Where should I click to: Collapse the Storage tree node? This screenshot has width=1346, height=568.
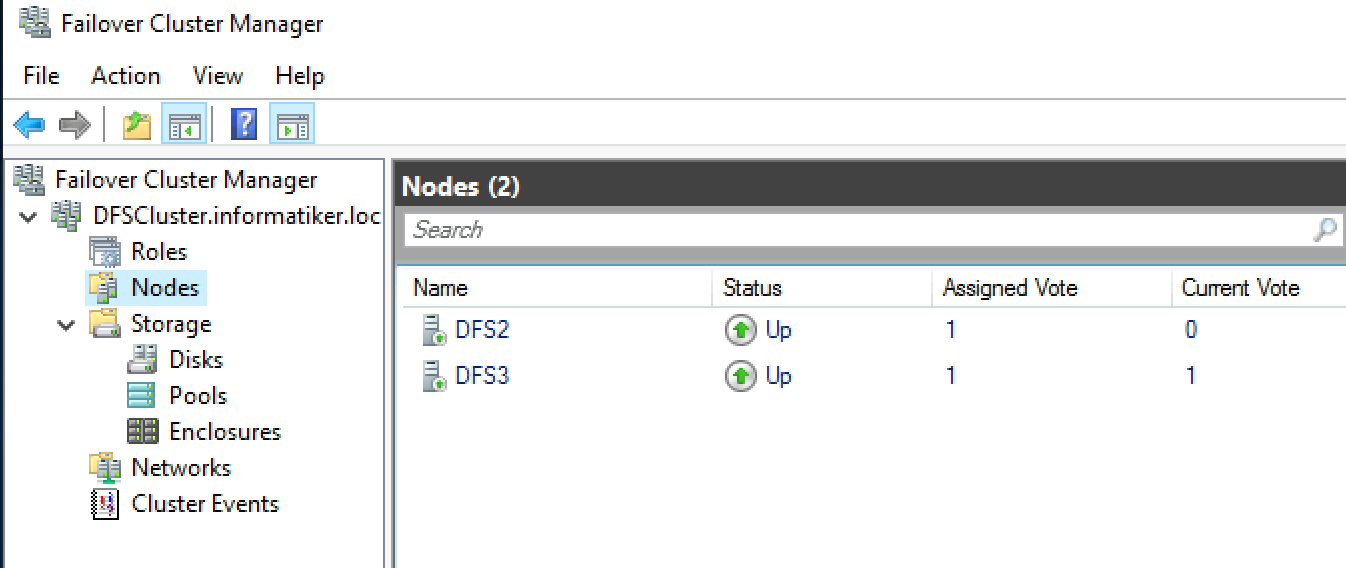(67, 324)
